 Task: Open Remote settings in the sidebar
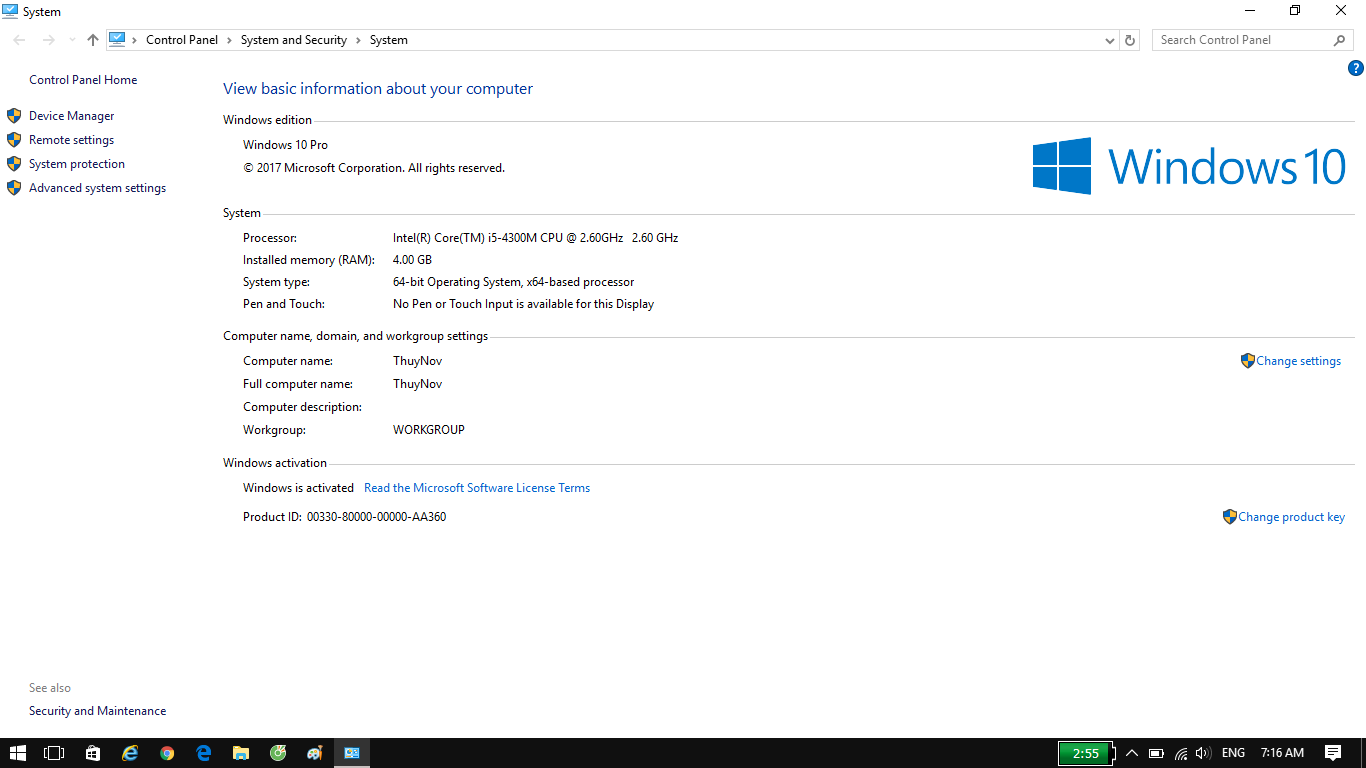(x=72, y=140)
